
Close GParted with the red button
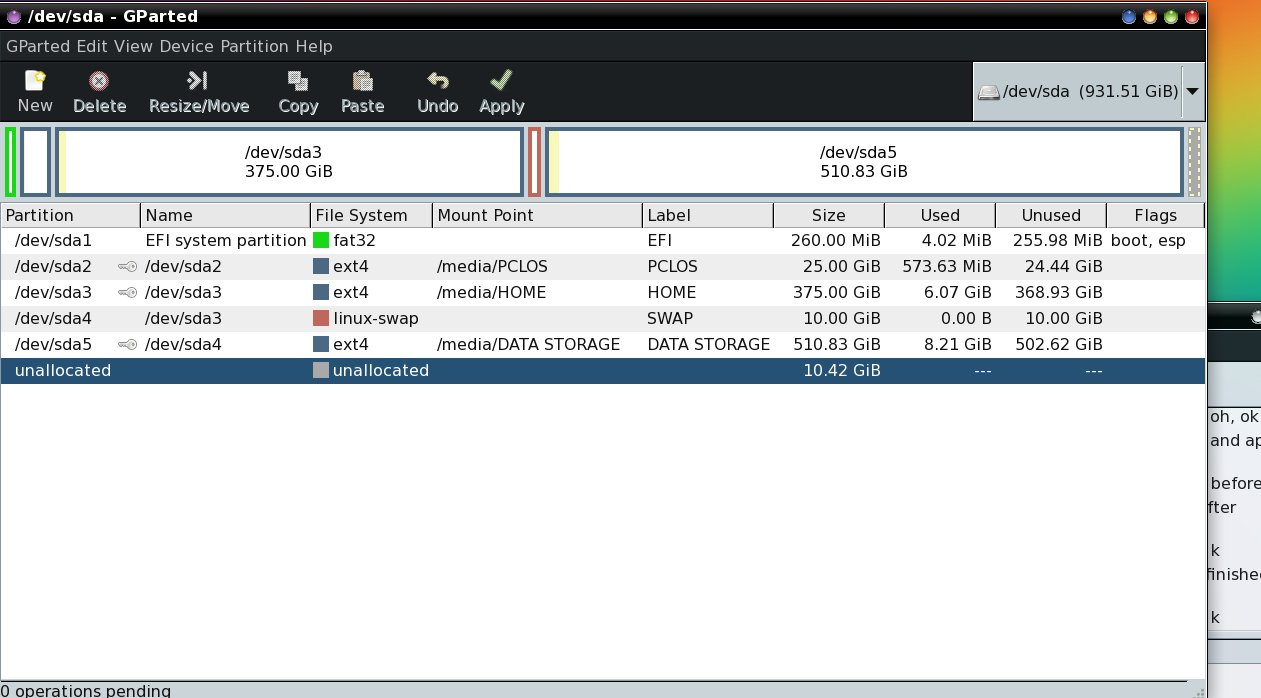click(1192, 17)
